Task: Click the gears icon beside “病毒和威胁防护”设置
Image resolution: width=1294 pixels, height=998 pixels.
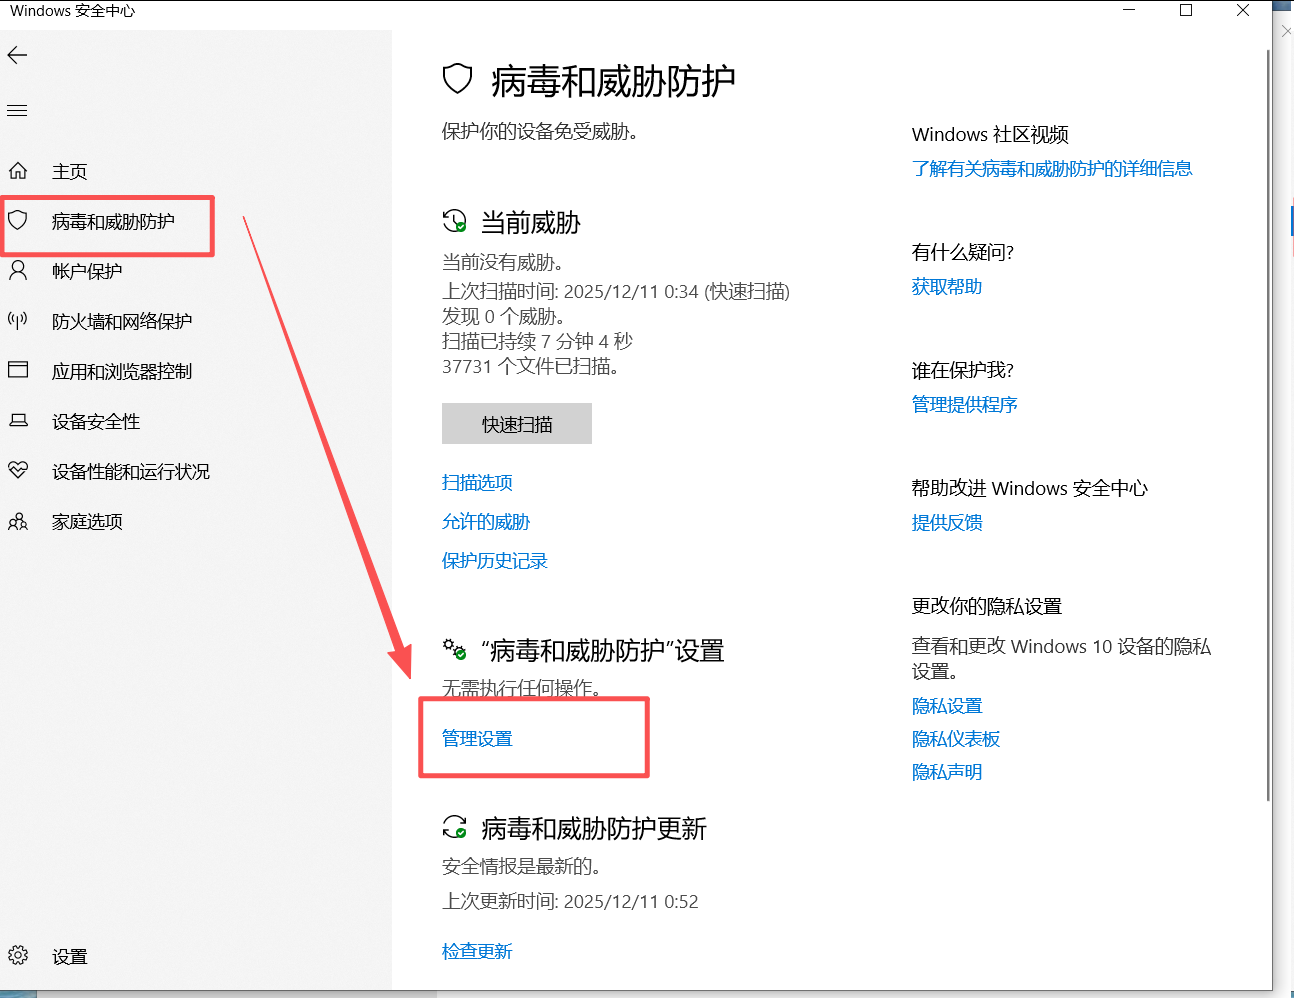Action: coord(455,650)
